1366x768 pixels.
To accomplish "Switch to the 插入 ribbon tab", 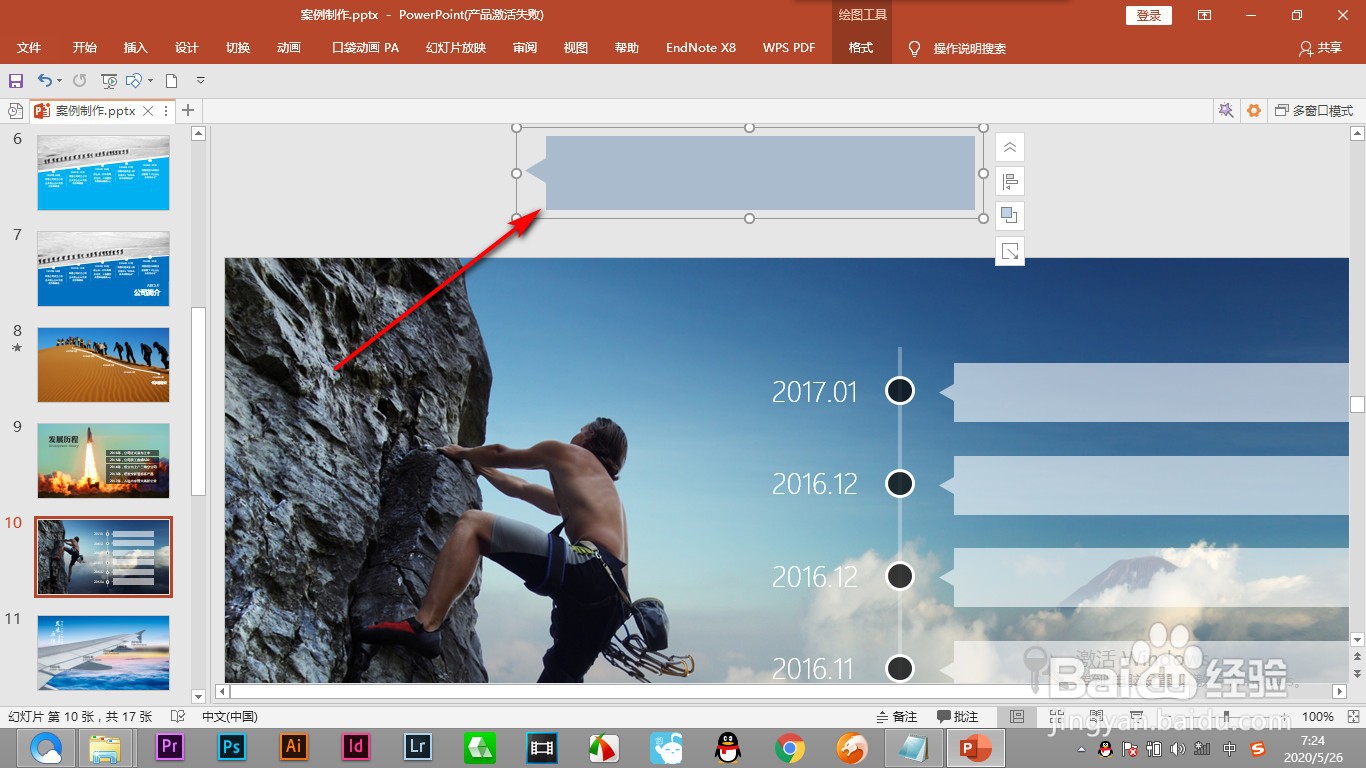I will (136, 48).
